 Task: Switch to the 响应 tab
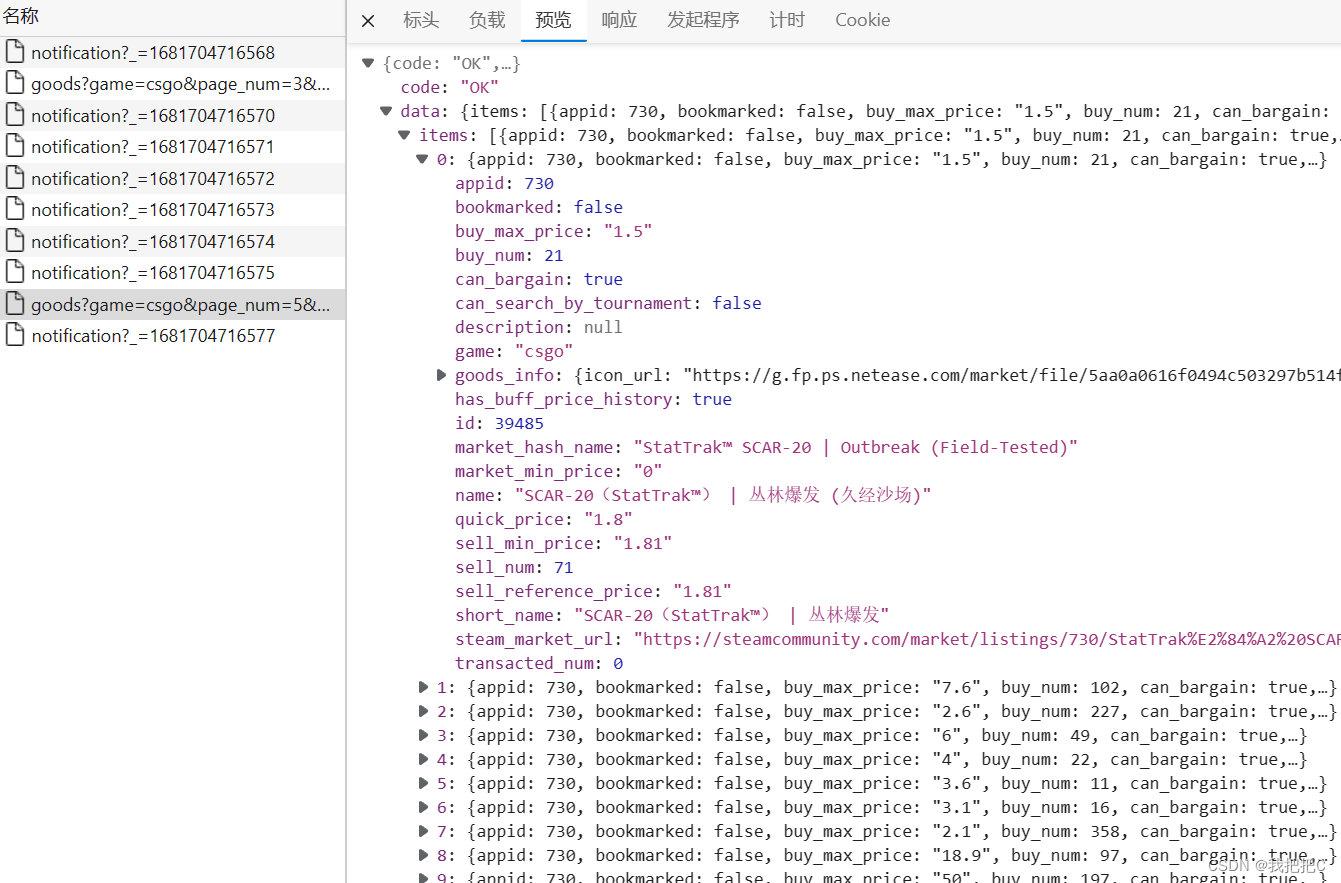[x=619, y=20]
